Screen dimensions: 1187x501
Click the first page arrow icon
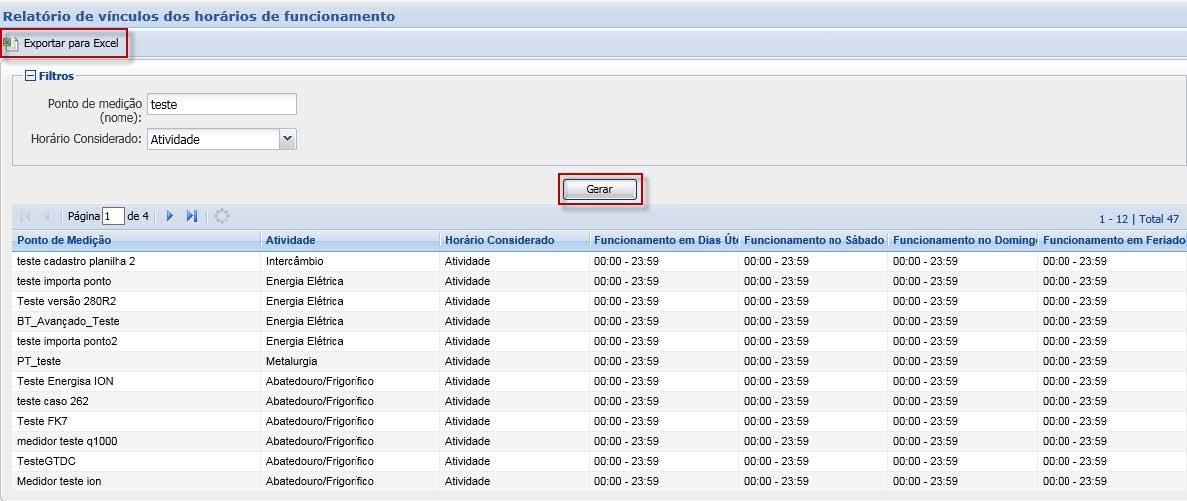pos(25,216)
